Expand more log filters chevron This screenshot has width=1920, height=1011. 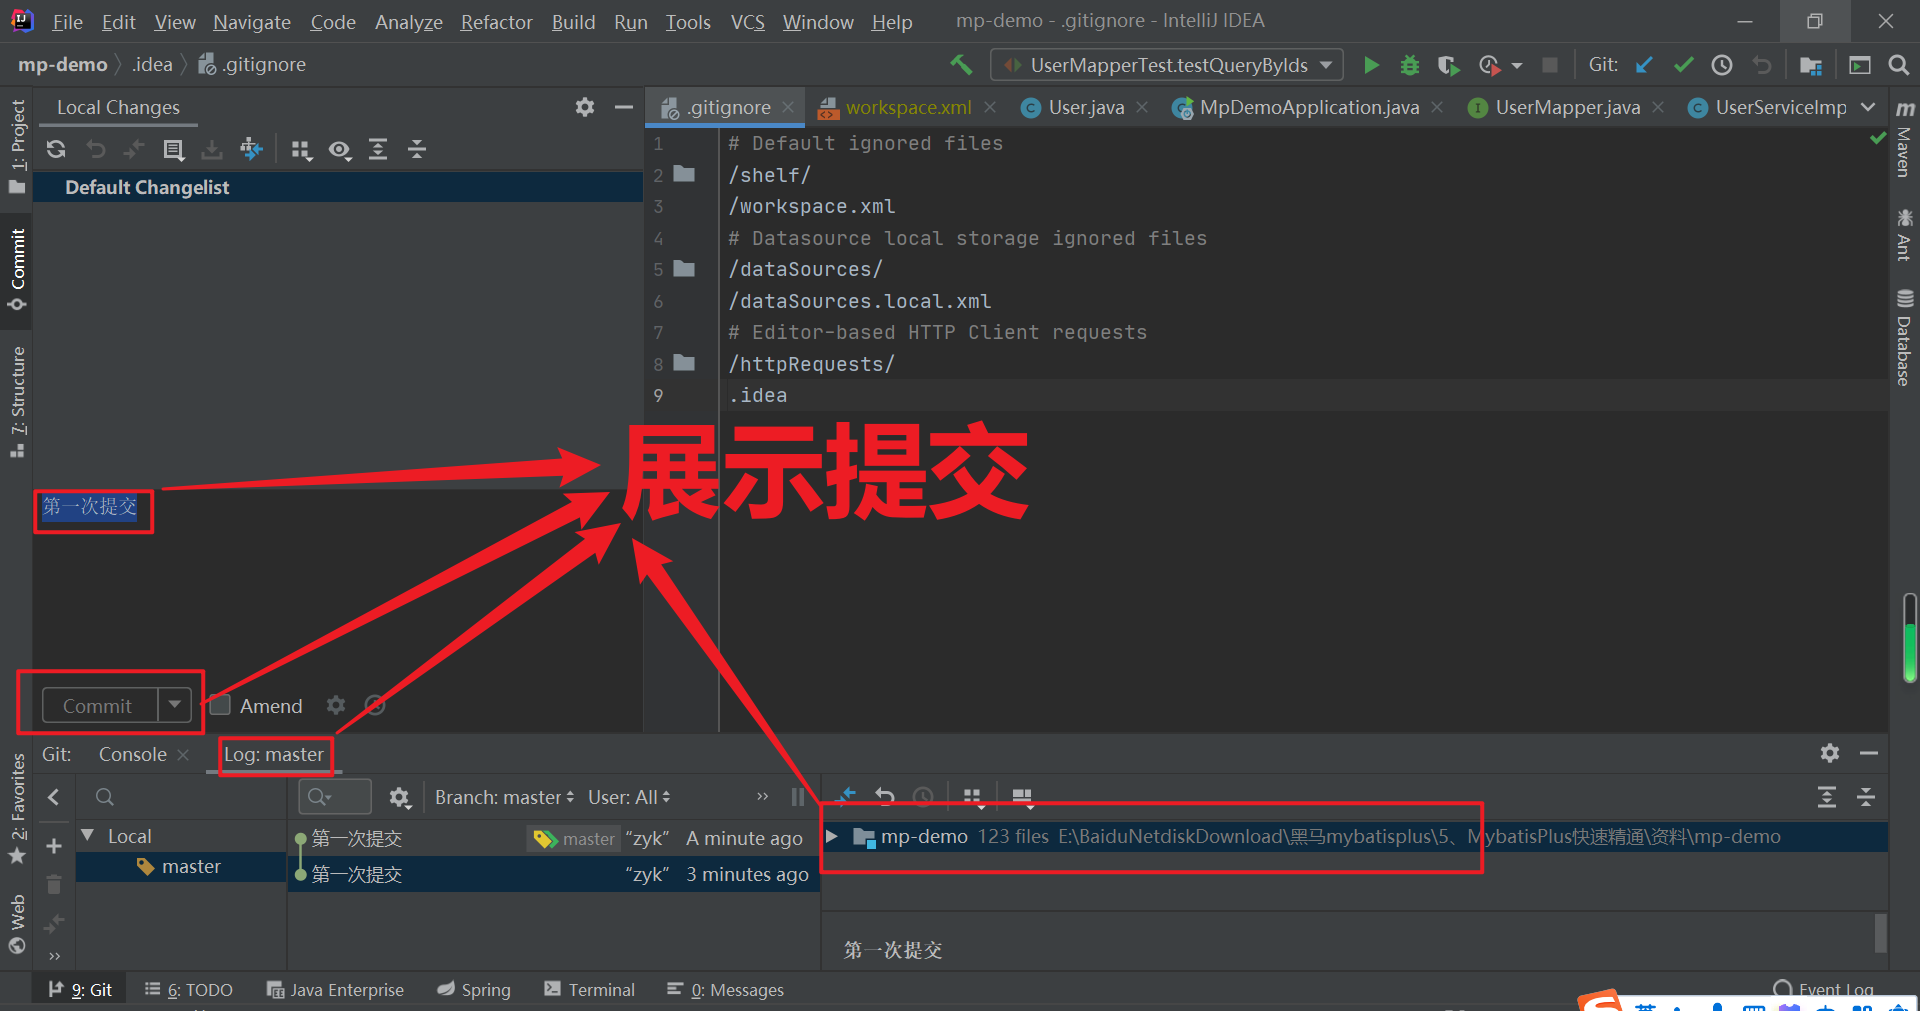click(762, 797)
